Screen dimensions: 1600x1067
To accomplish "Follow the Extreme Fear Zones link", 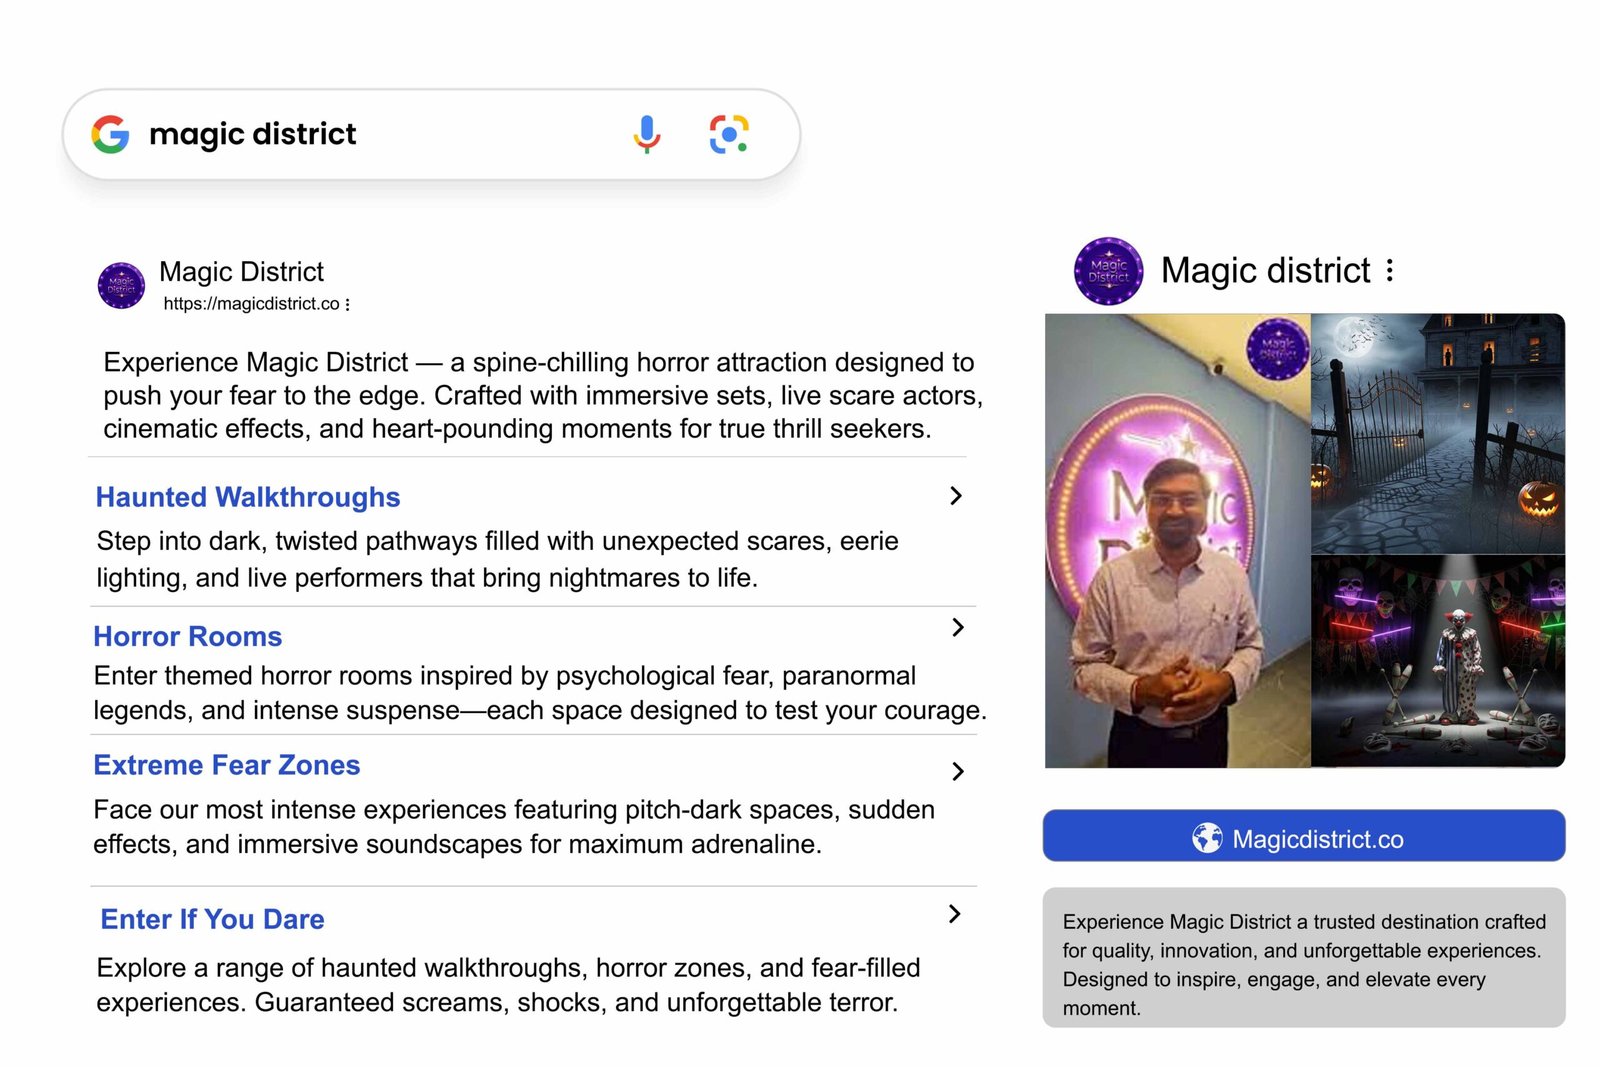I will 227,765.
